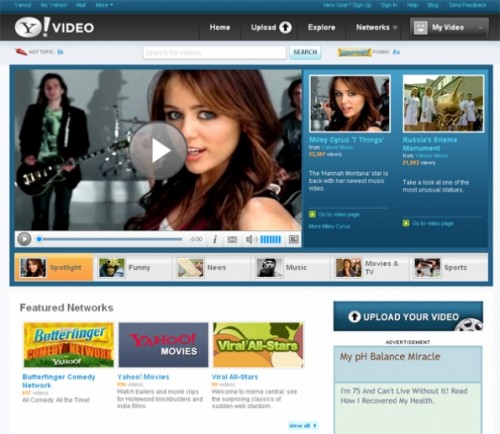Click the closed captions icon in player
The width and height of the screenshot is (500, 434).
[x=232, y=239]
